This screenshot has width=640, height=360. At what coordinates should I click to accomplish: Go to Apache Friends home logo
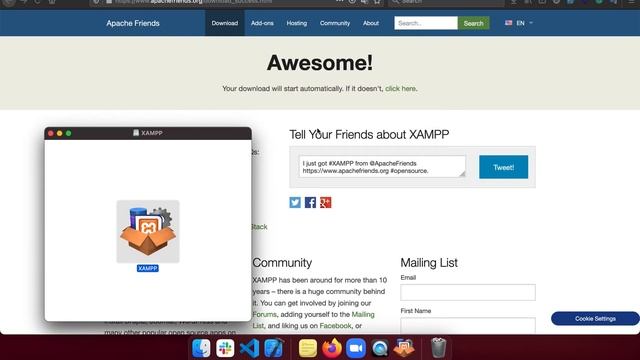pyautogui.click(x=133, y=23)
